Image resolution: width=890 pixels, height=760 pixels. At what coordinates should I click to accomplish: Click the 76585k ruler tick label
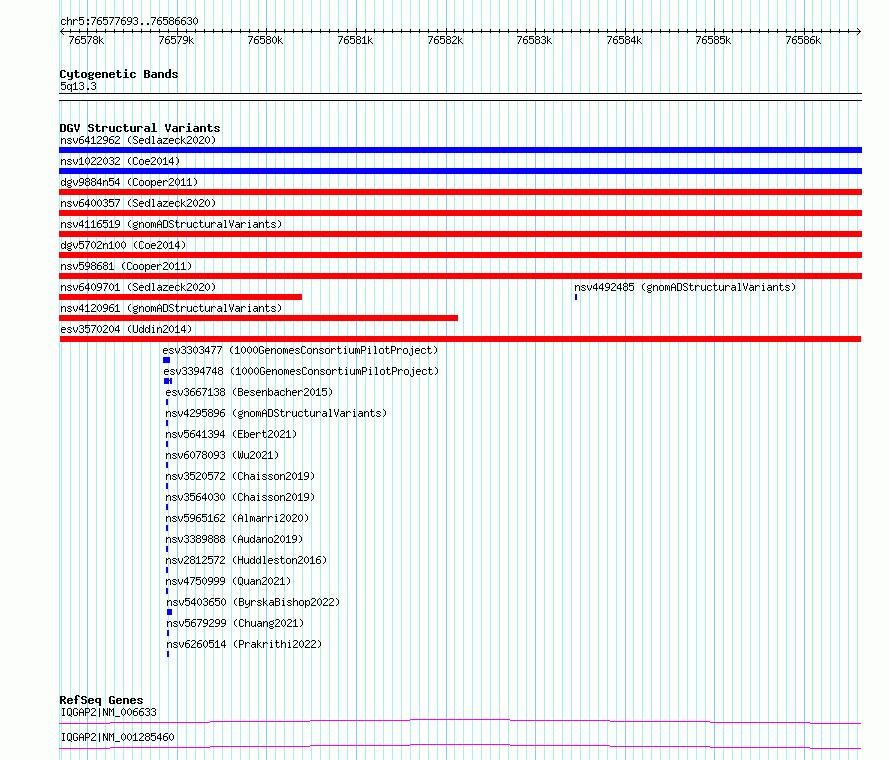tap(713, 40)
